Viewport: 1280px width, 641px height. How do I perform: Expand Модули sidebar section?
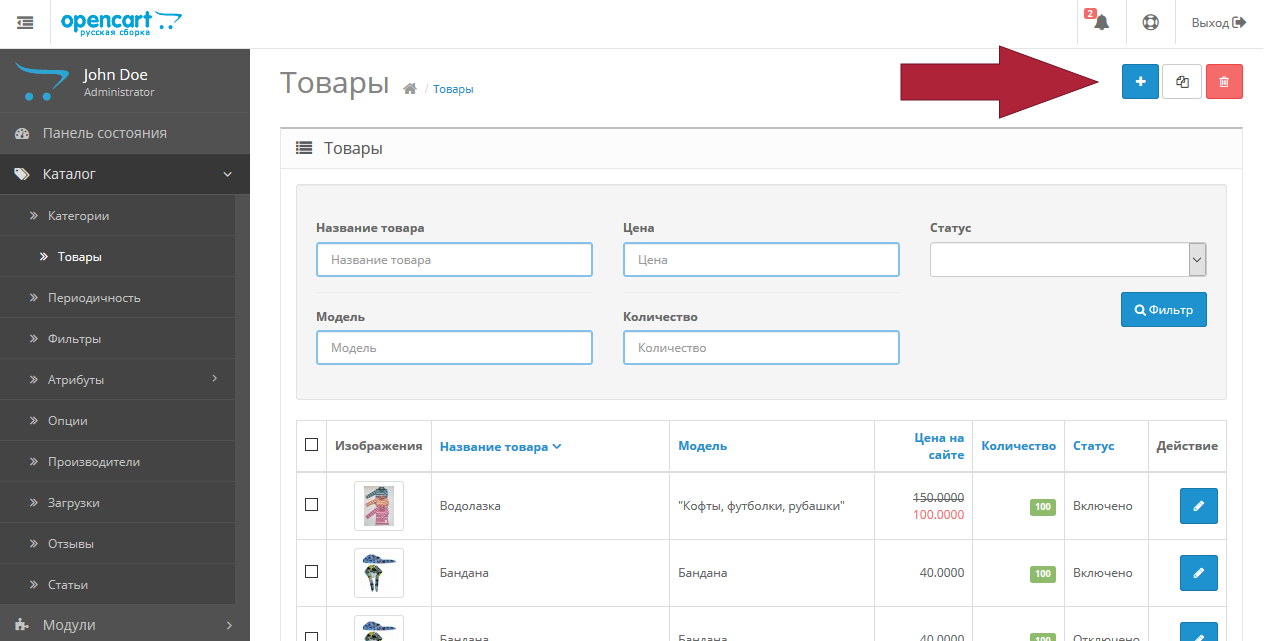pyautogui.click(x=125, y=625)
